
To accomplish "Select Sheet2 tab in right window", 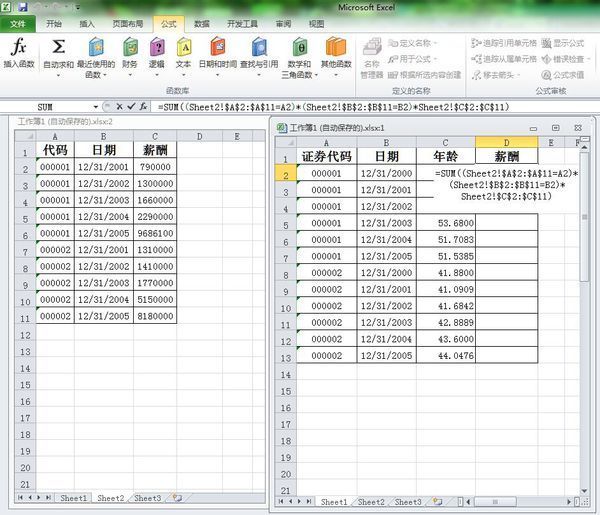I will (x=371, y=502).
